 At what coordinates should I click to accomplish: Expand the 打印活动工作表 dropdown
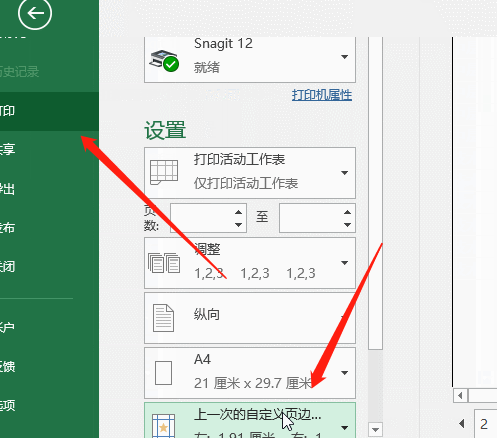pyautogui.click(x=345, y=173)
